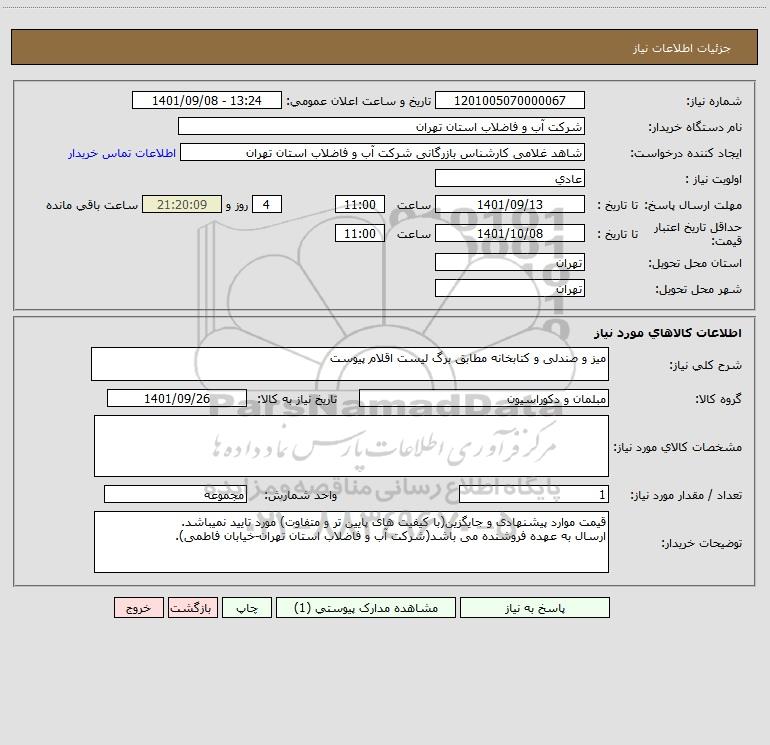Click the 'اطلاعات کالاهای مورد نیاز' section heading

pos(667,333)
